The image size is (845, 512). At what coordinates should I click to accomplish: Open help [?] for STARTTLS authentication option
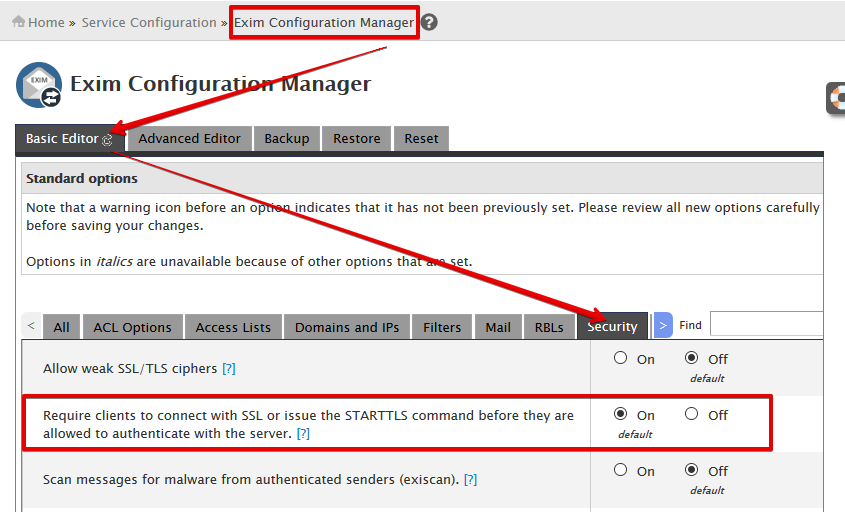click(x=303, y=433)
